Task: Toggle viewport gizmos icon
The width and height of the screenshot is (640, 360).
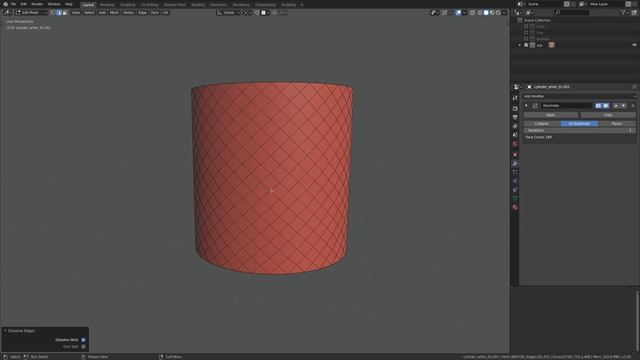Action: [x=444, y=13]
